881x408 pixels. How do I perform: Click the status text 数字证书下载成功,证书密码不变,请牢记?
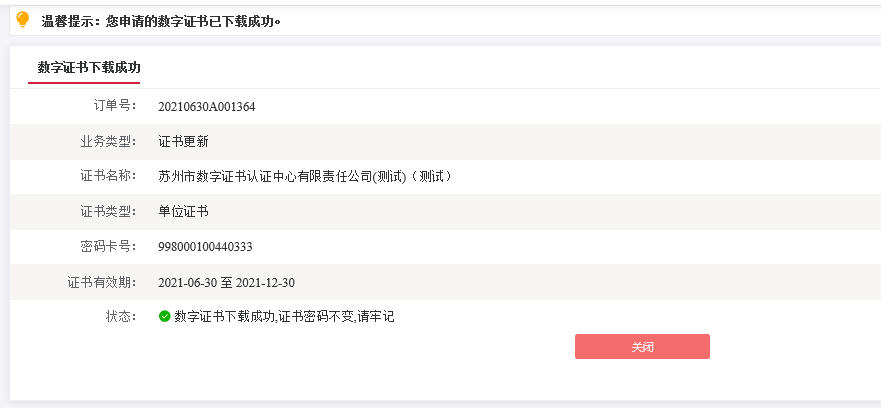284,316
